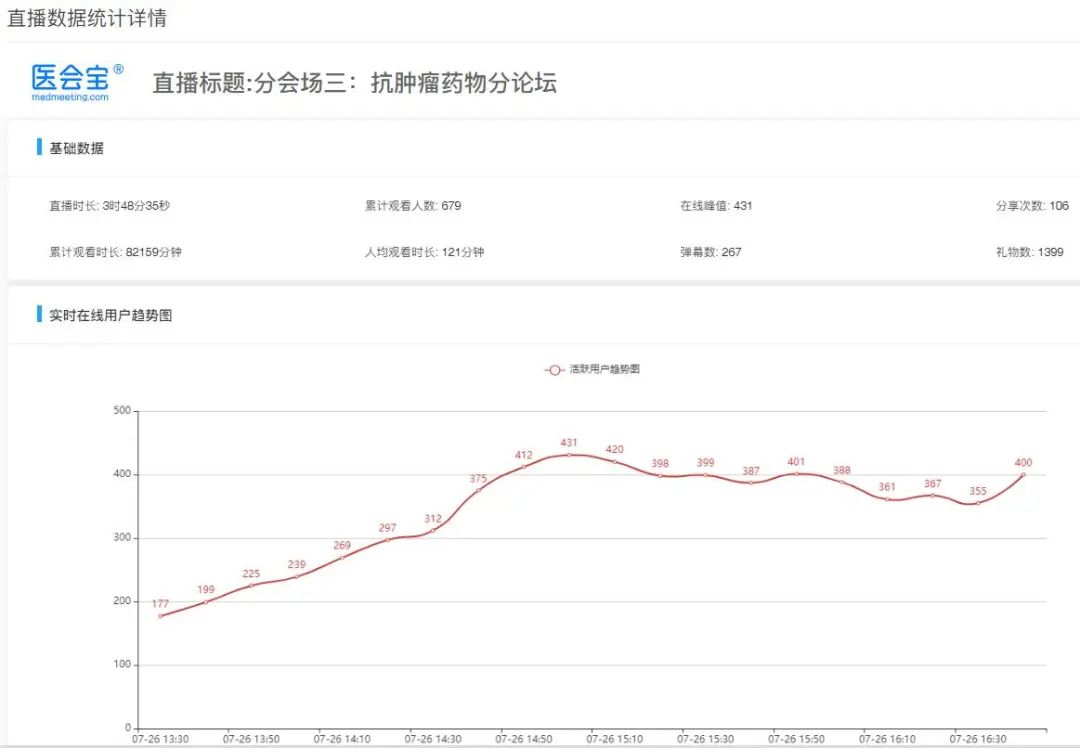Toggle the 活跃用户趋势图 legend marker
Viewport: 1080px width, 748px height.
pyautogui.click(x=554, y=370)
